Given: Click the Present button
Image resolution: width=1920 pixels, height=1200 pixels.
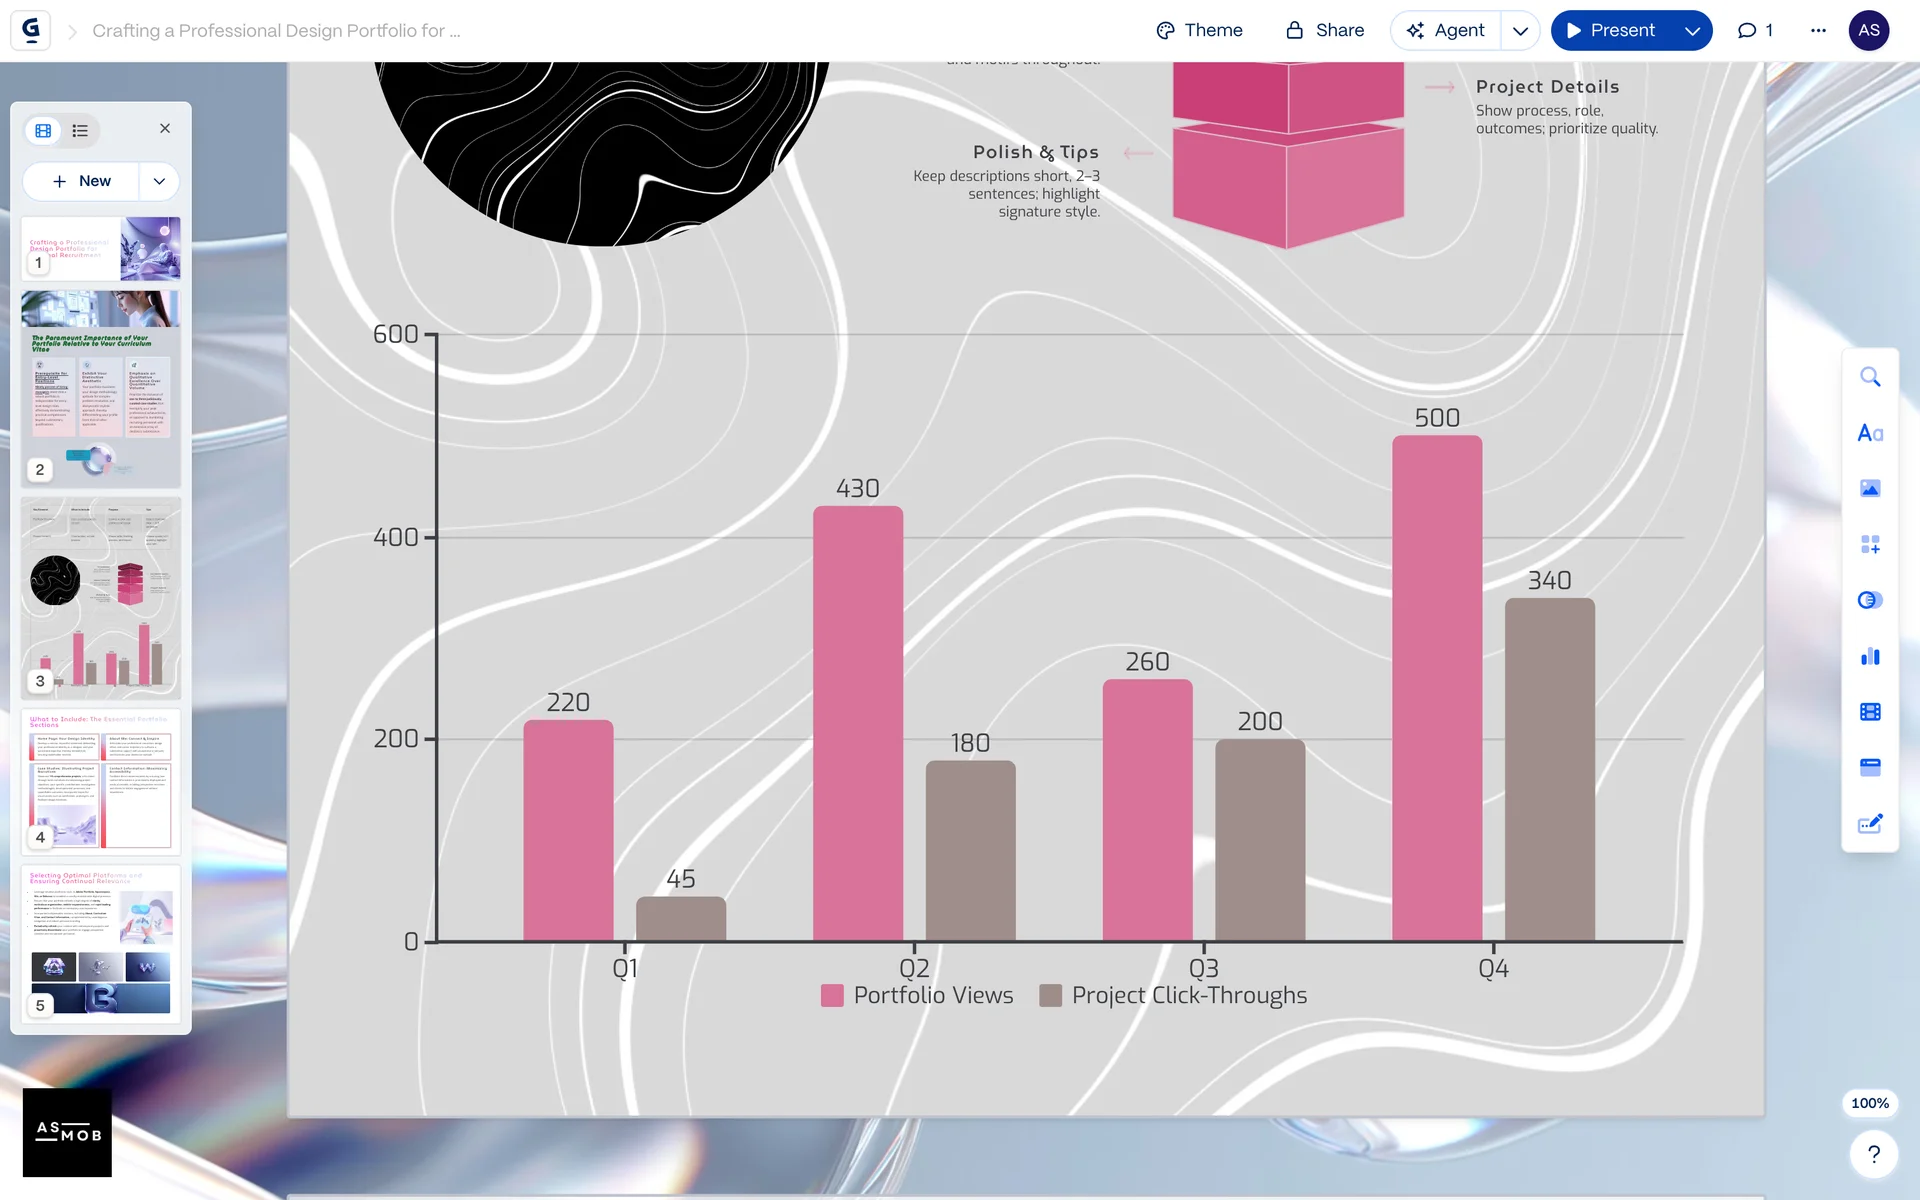Looking at the screenshot, I should (1610, 30).
